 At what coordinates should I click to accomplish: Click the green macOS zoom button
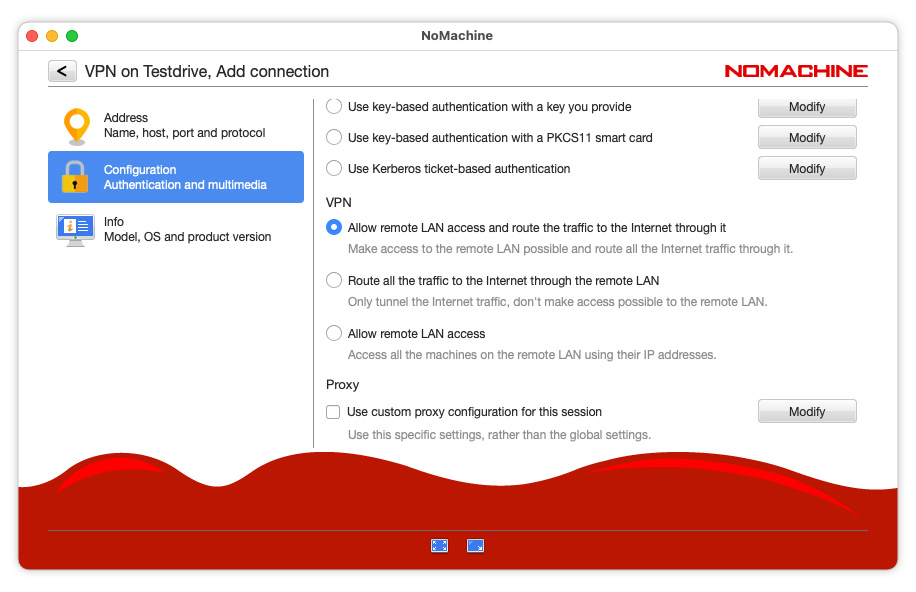click(x=72, y=36)
